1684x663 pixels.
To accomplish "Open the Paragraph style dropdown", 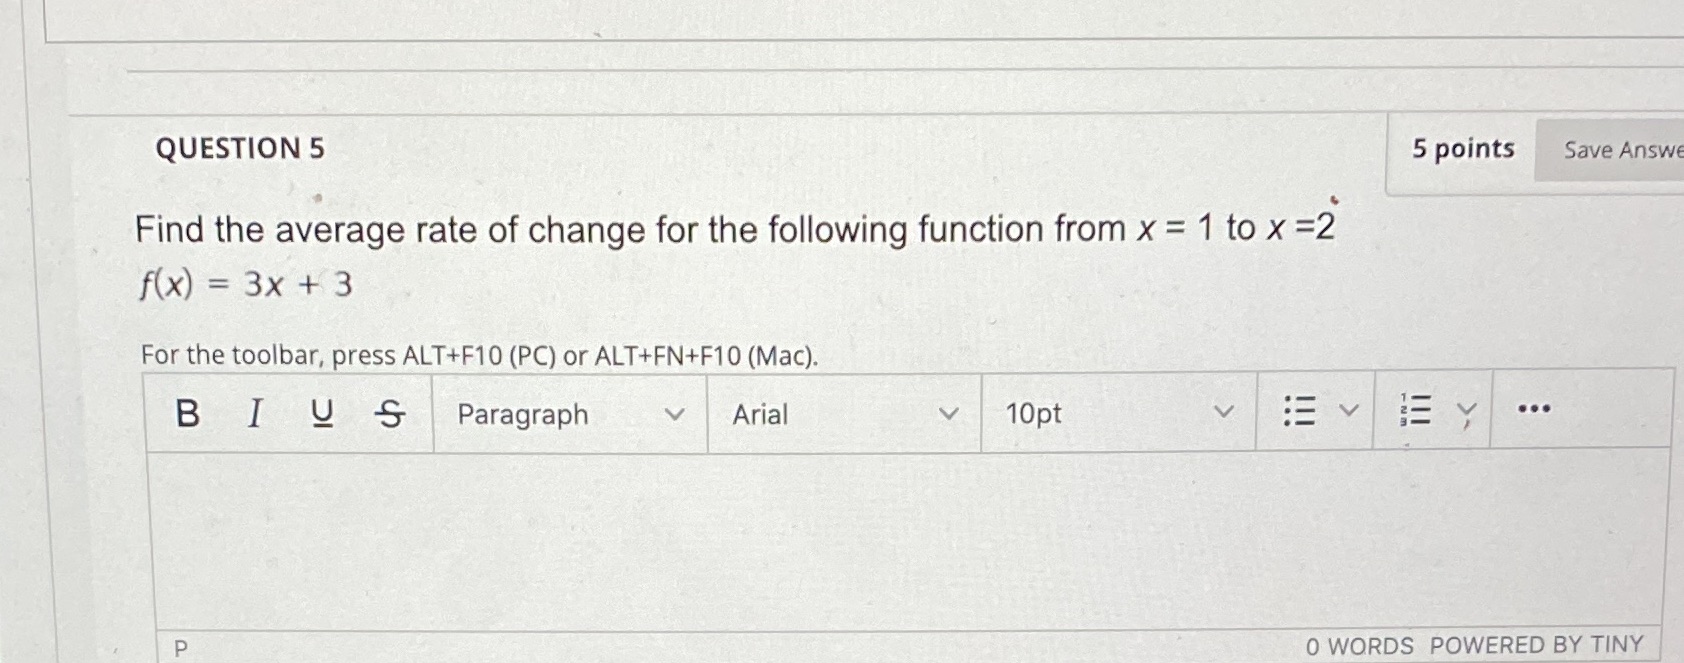I will click(676, 413).
